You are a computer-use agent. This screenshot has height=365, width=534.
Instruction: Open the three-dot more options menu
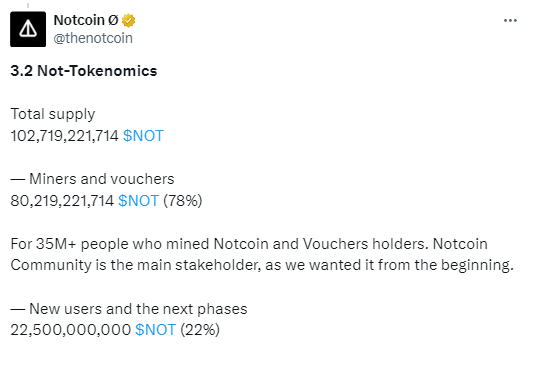point(510,21)
